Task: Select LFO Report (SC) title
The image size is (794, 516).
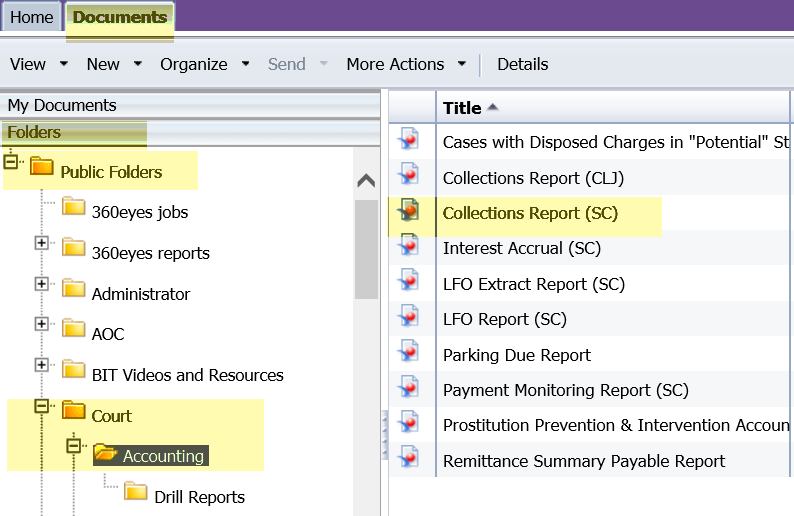Action: [x=504, y=319]
